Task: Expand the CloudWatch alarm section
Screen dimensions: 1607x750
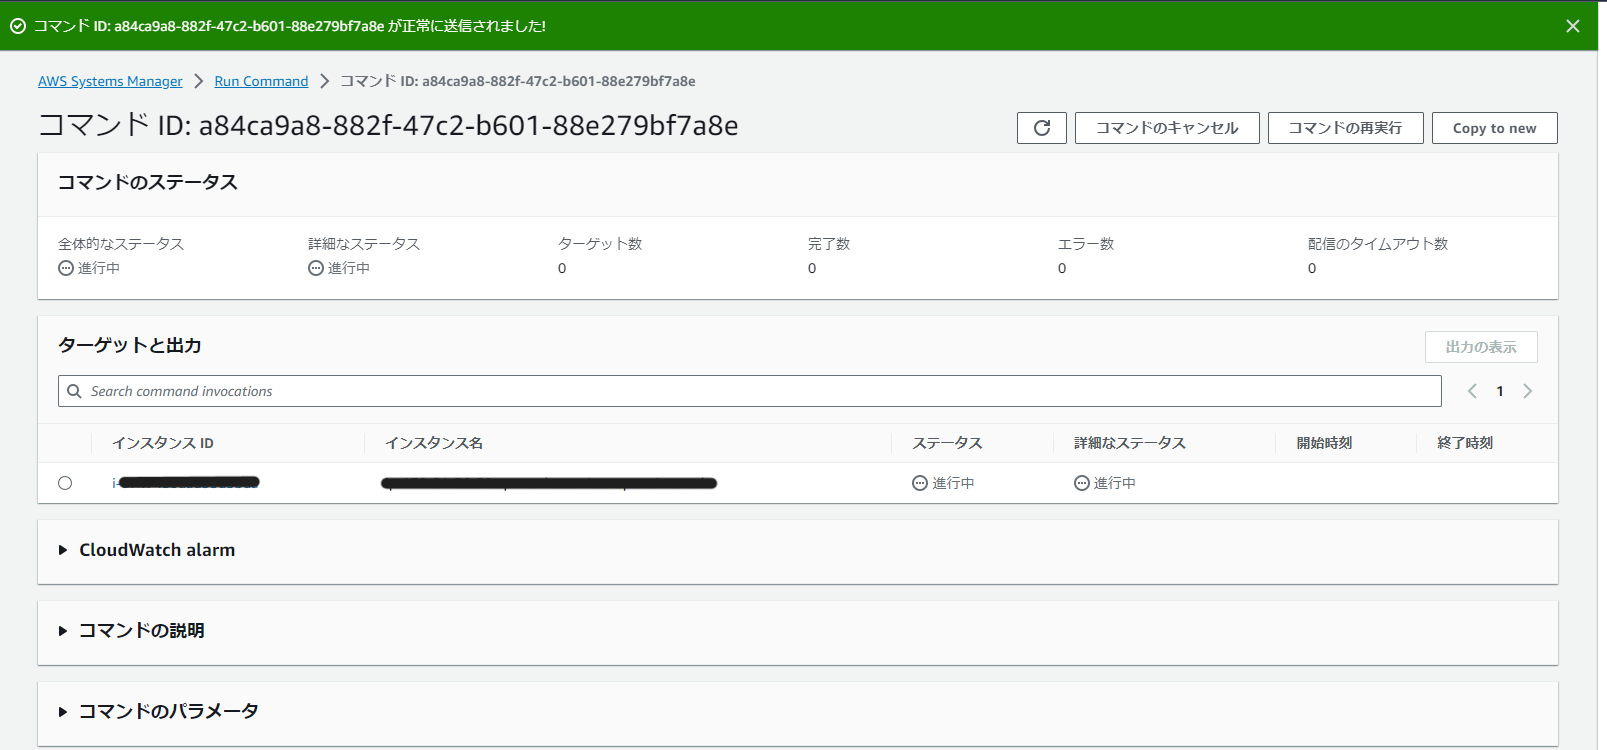Action: pyautogui.click(x=63, y=550)
